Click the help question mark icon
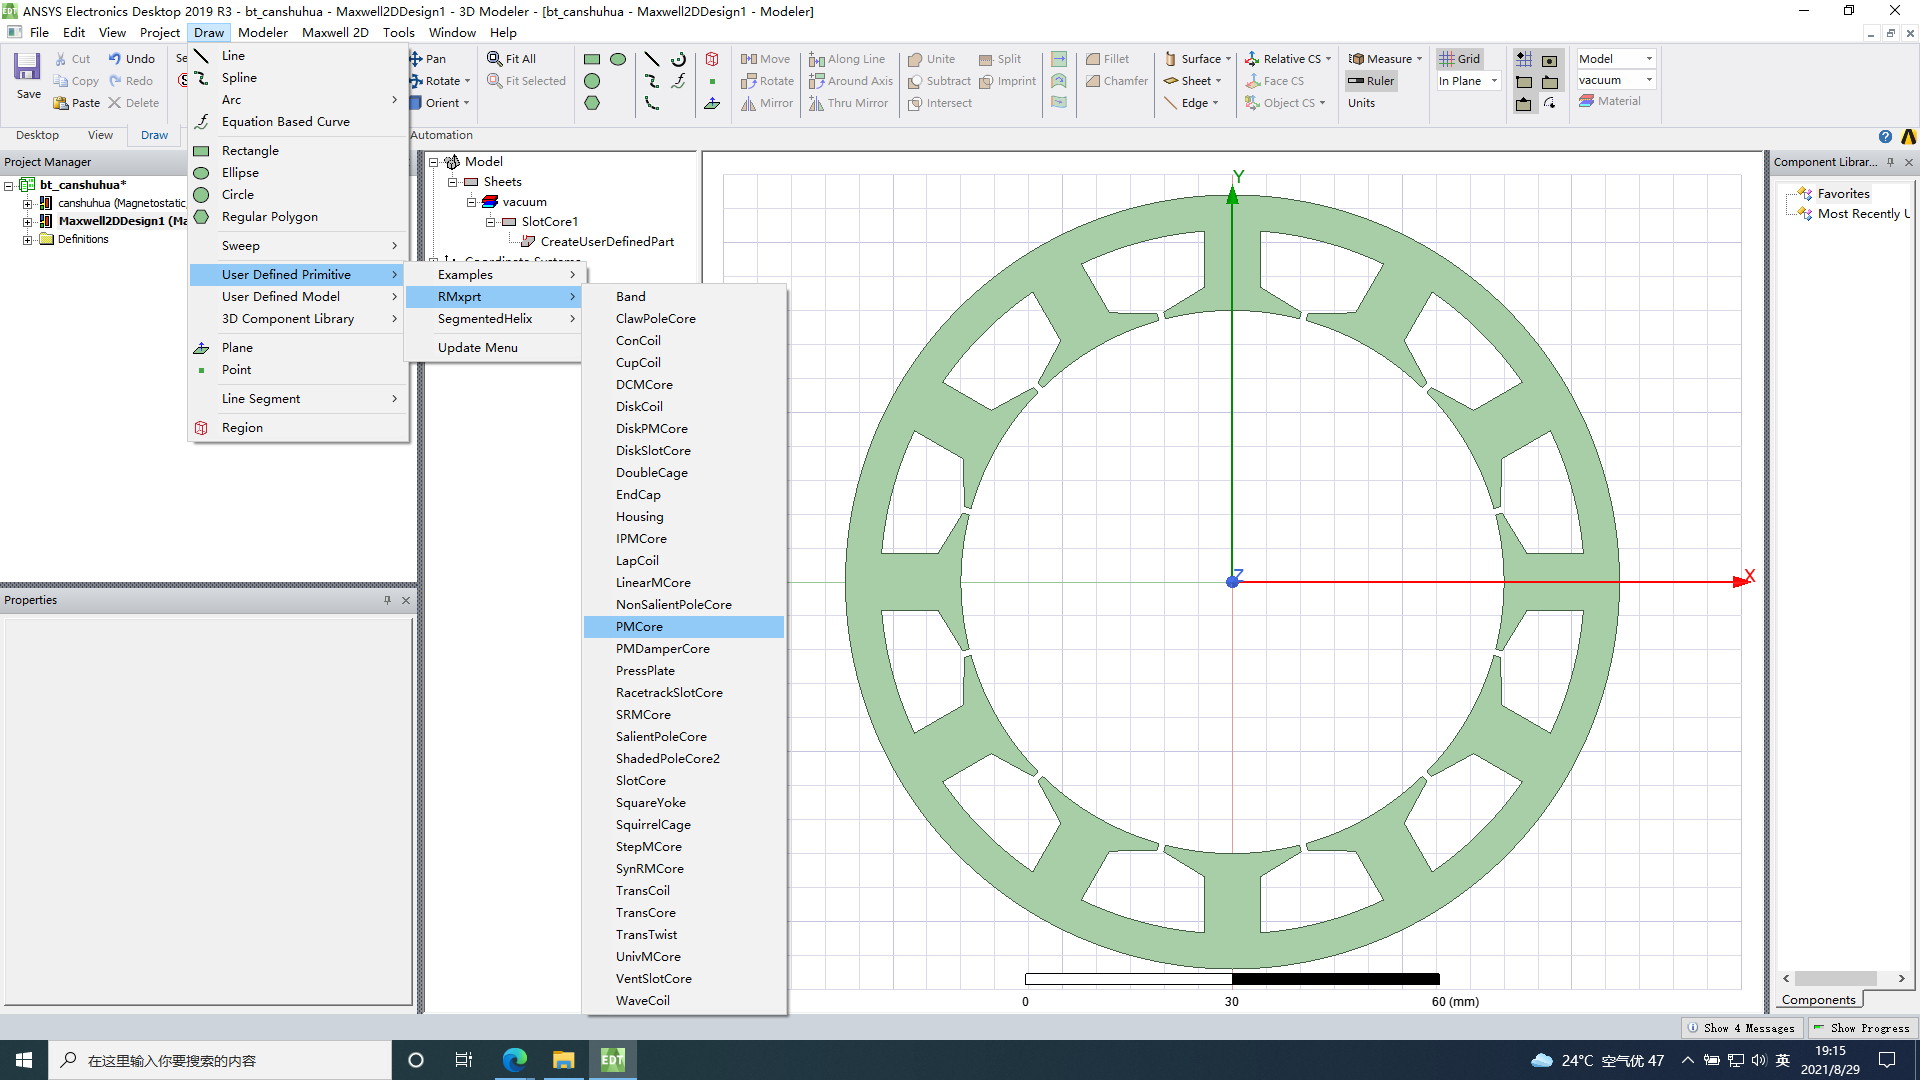Image resolution: width=1920 pixels, height=1080 pixels. [x=1885, y=136]
